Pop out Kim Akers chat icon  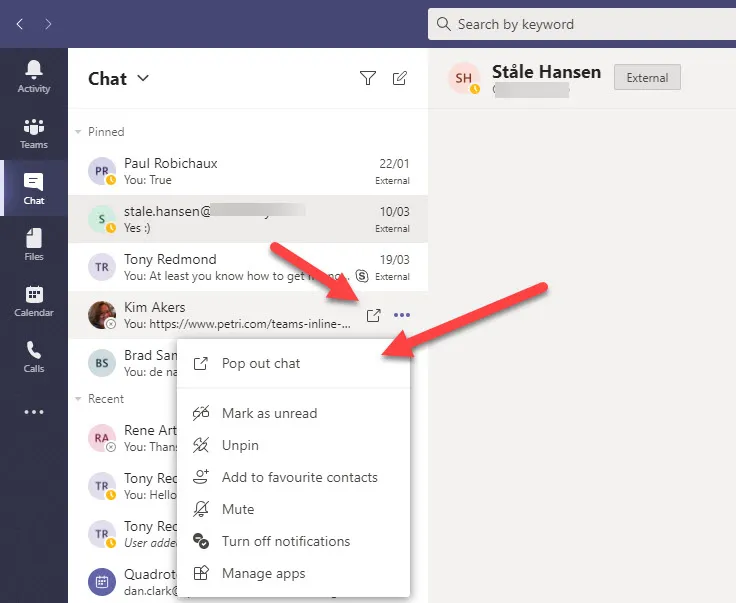click(x=373, y=315)
